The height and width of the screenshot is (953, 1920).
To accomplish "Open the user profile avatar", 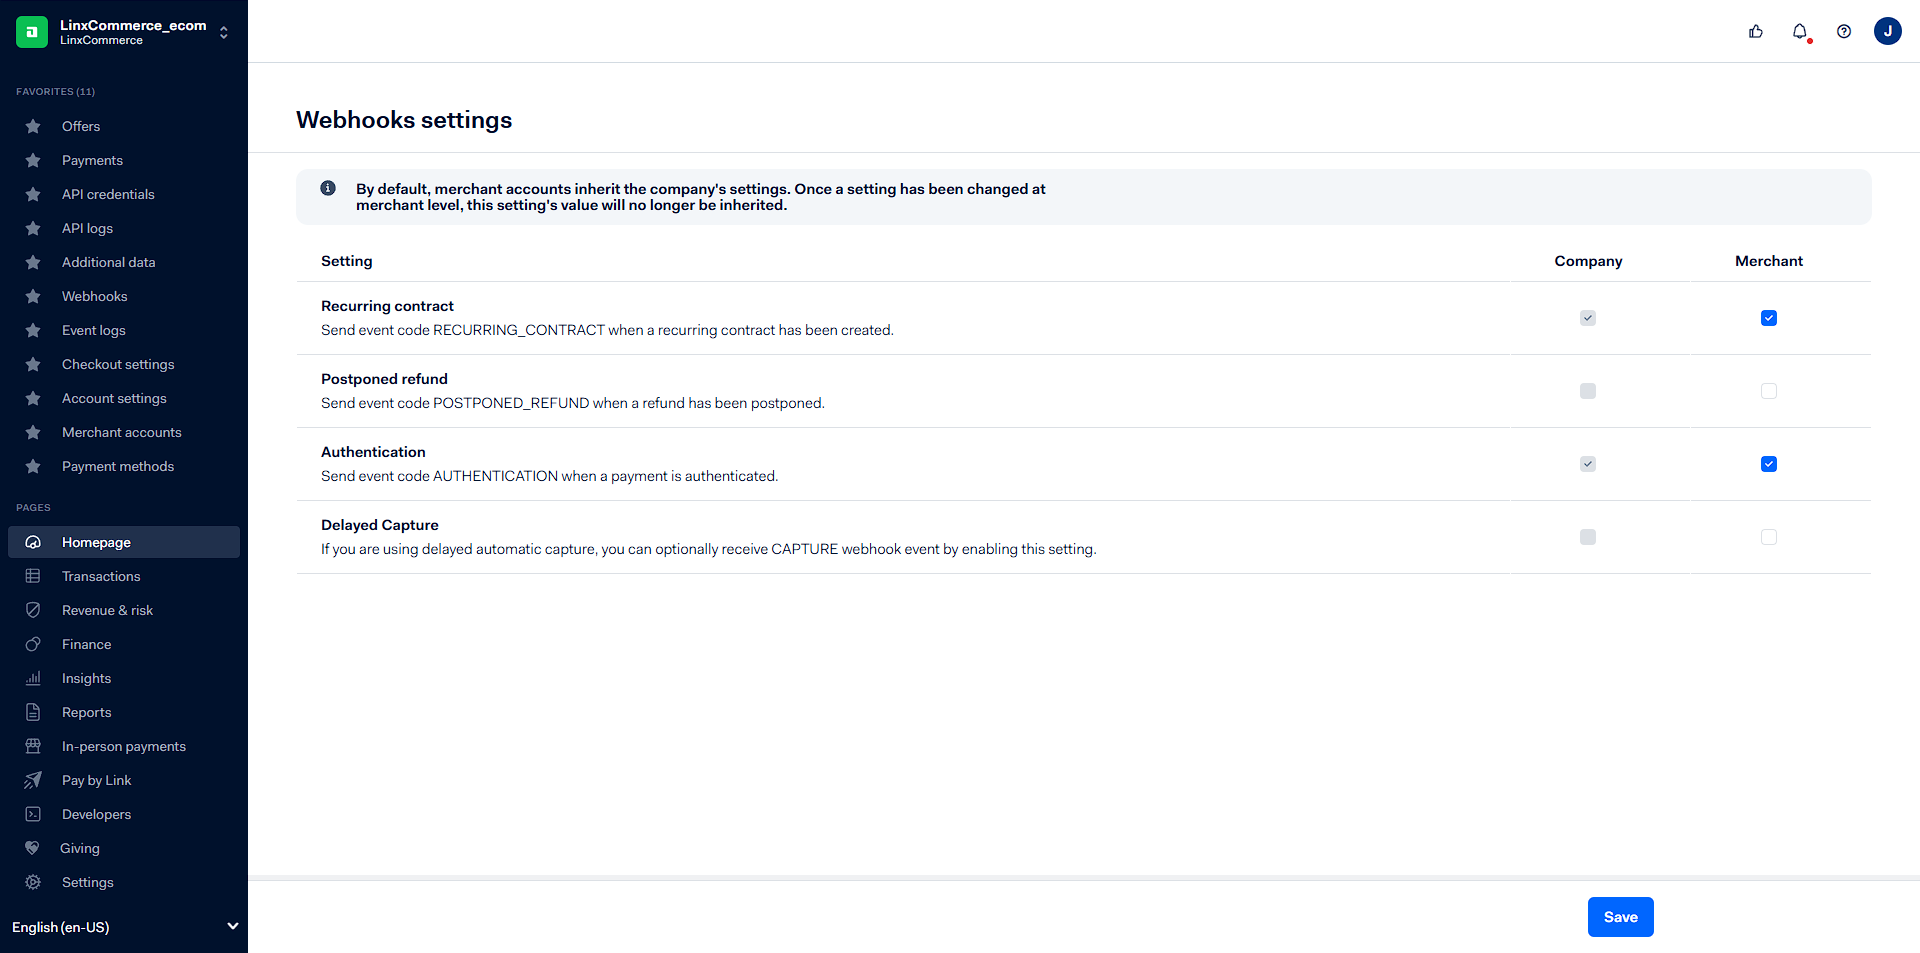I will [x=1888, y=32].
